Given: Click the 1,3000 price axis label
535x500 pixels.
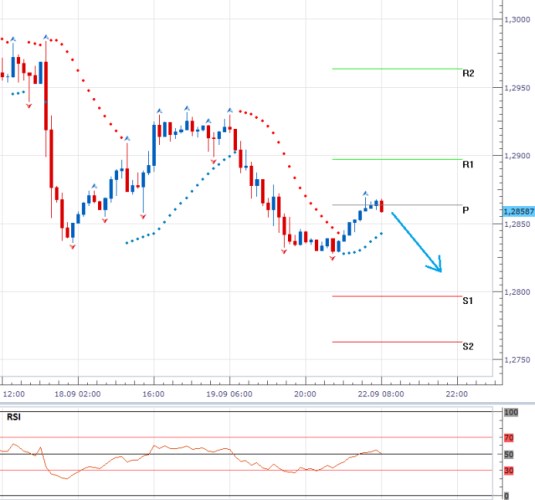Looking at the screenshot, I should [x=517, y=20].
